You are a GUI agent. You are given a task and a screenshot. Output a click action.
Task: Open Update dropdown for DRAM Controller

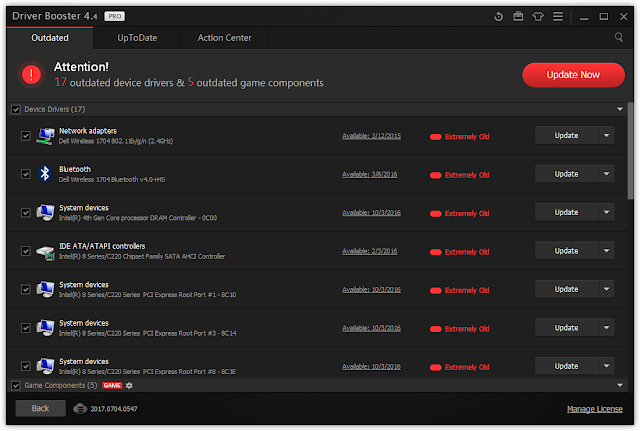607,212
